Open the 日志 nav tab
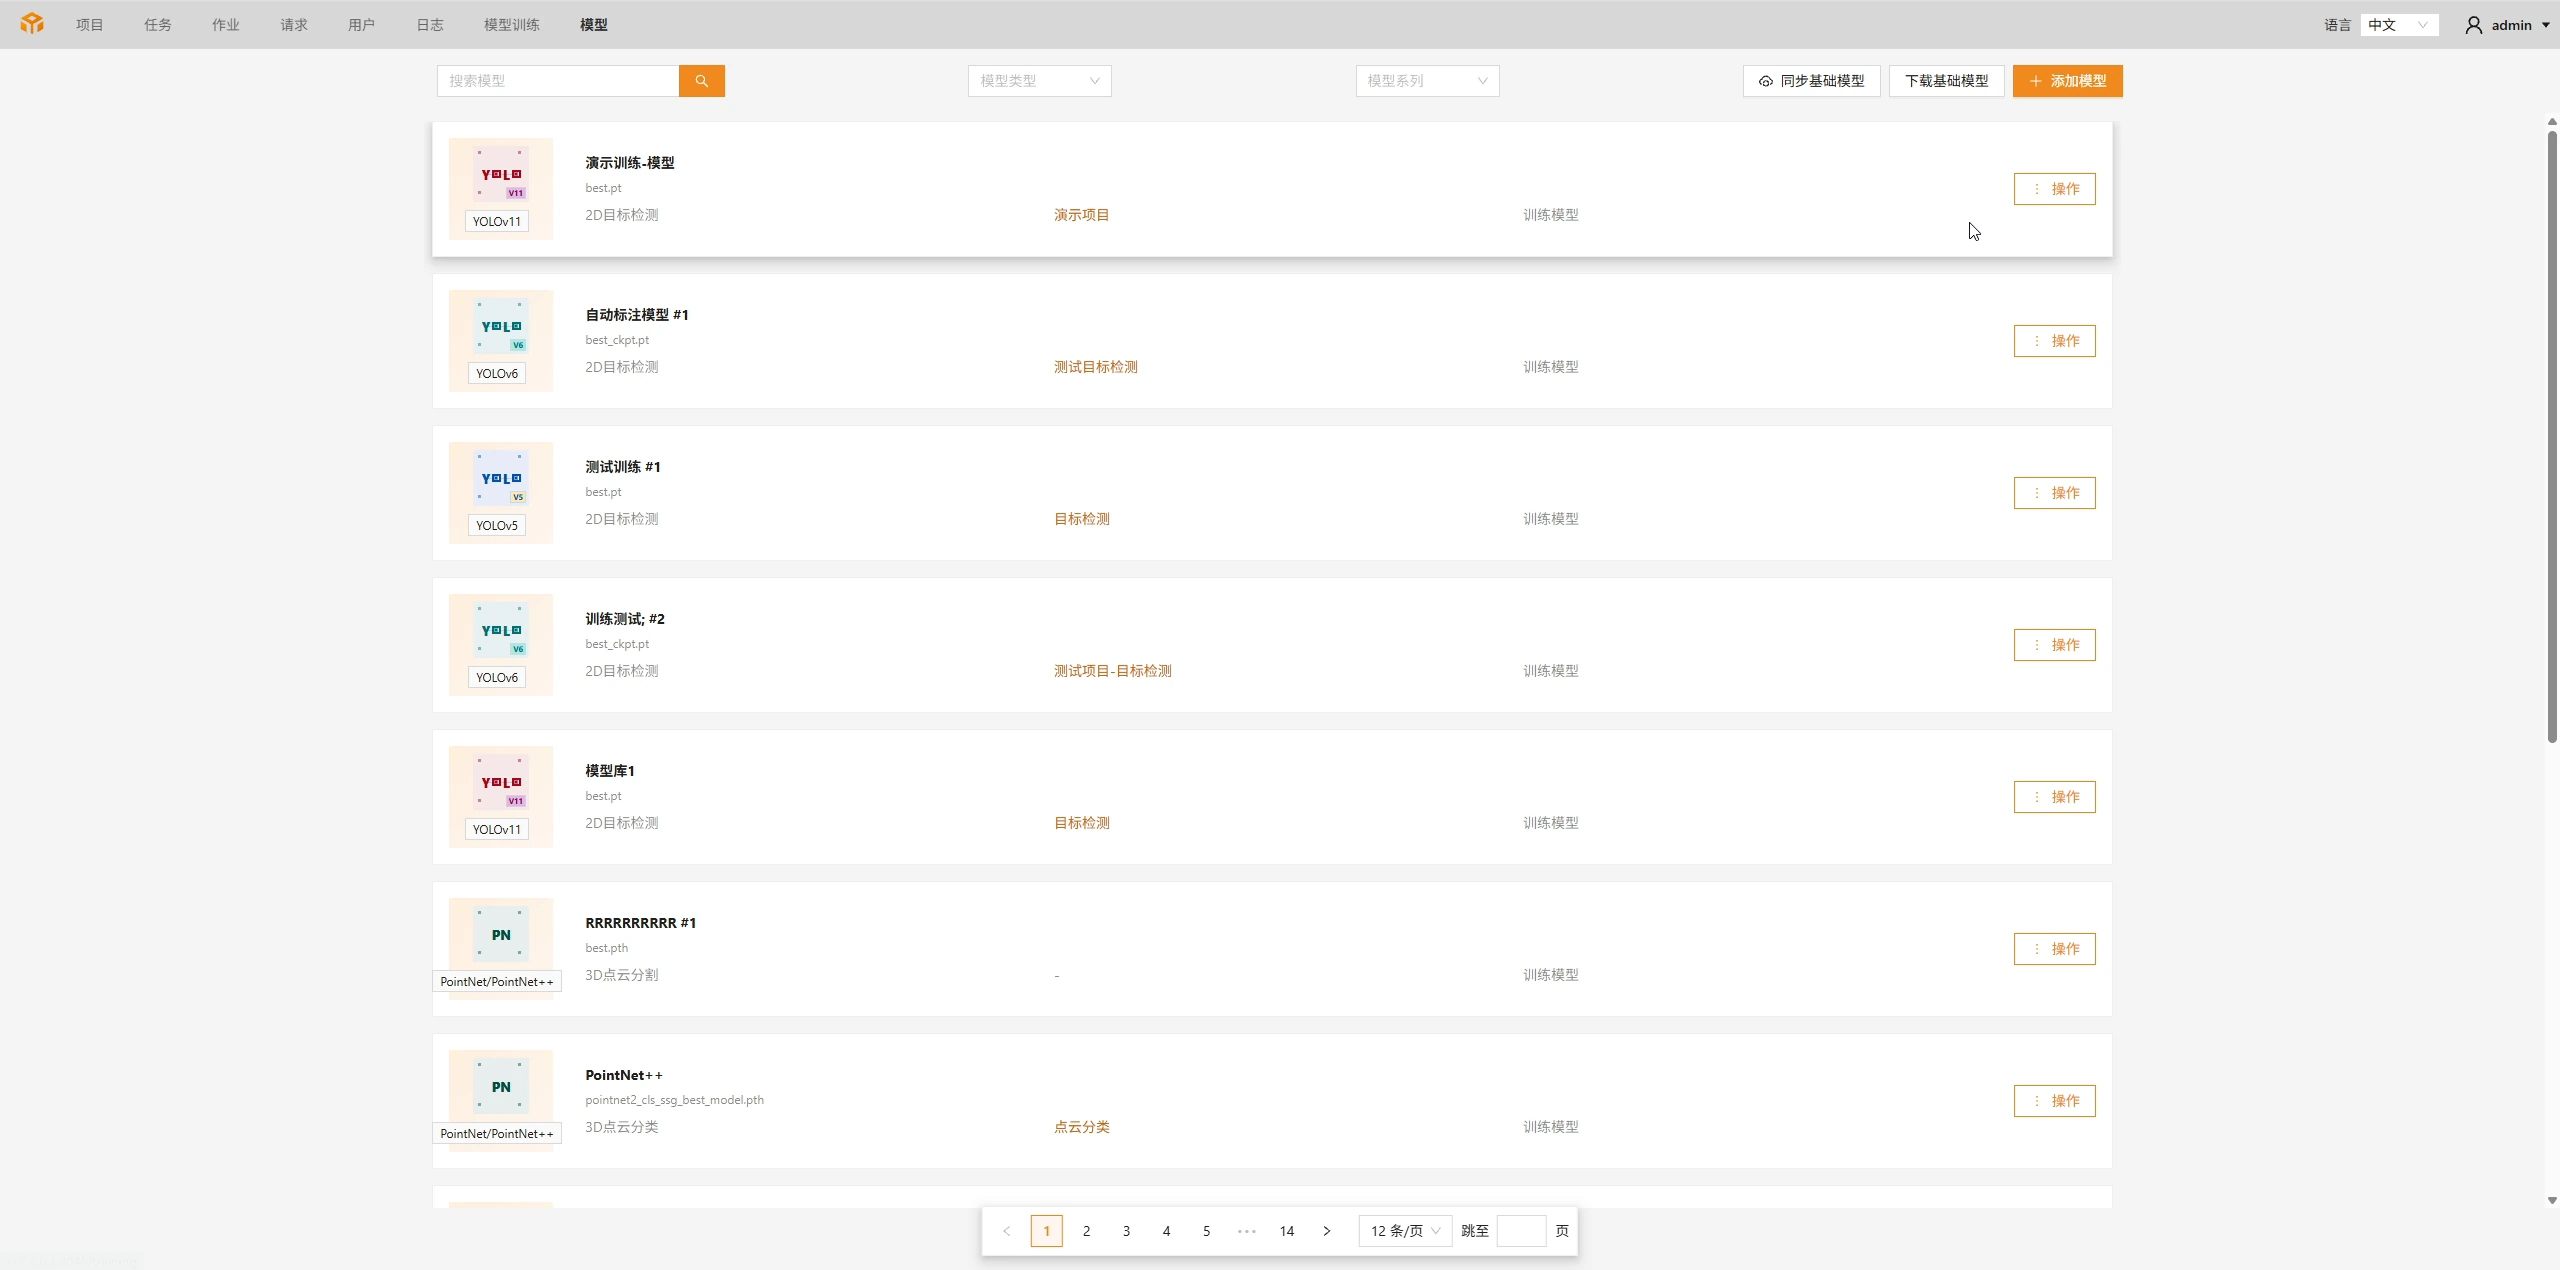This screenshot has width=2560, height=1270. (x=430, y=25)
